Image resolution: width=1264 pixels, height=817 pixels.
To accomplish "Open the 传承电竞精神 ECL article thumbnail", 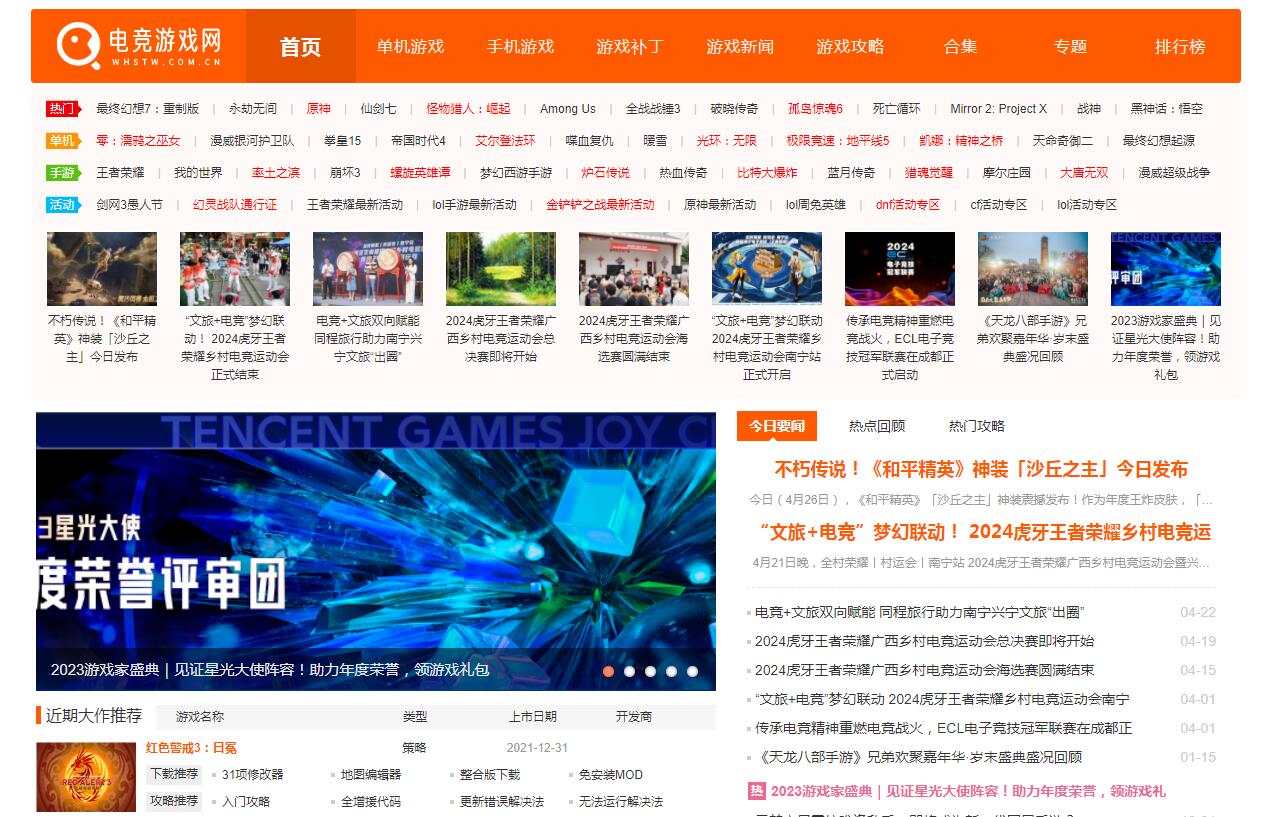I will coord(900,269).
